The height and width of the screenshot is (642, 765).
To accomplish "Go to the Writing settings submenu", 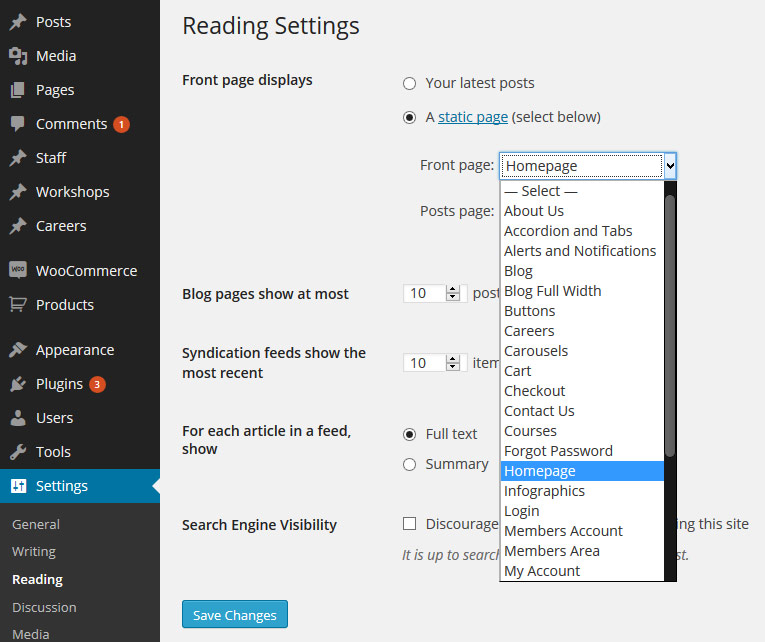I will point(34,552).
